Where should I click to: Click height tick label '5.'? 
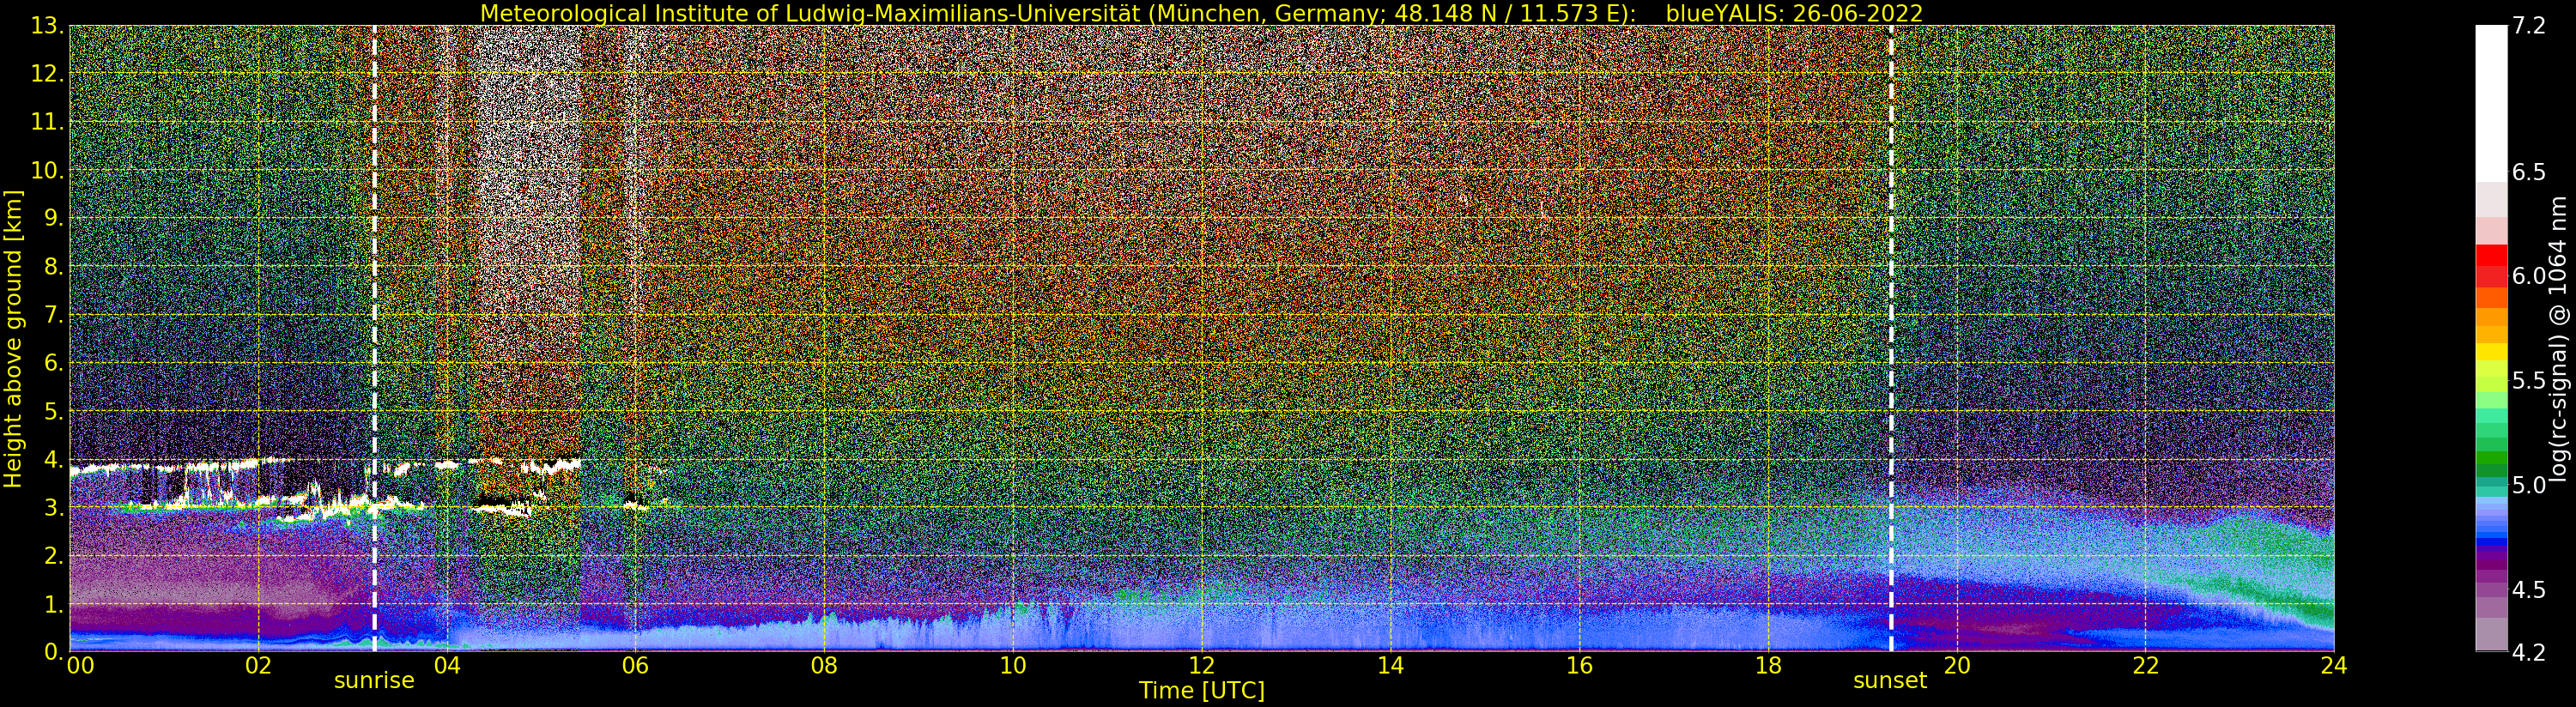click(54, 411)
